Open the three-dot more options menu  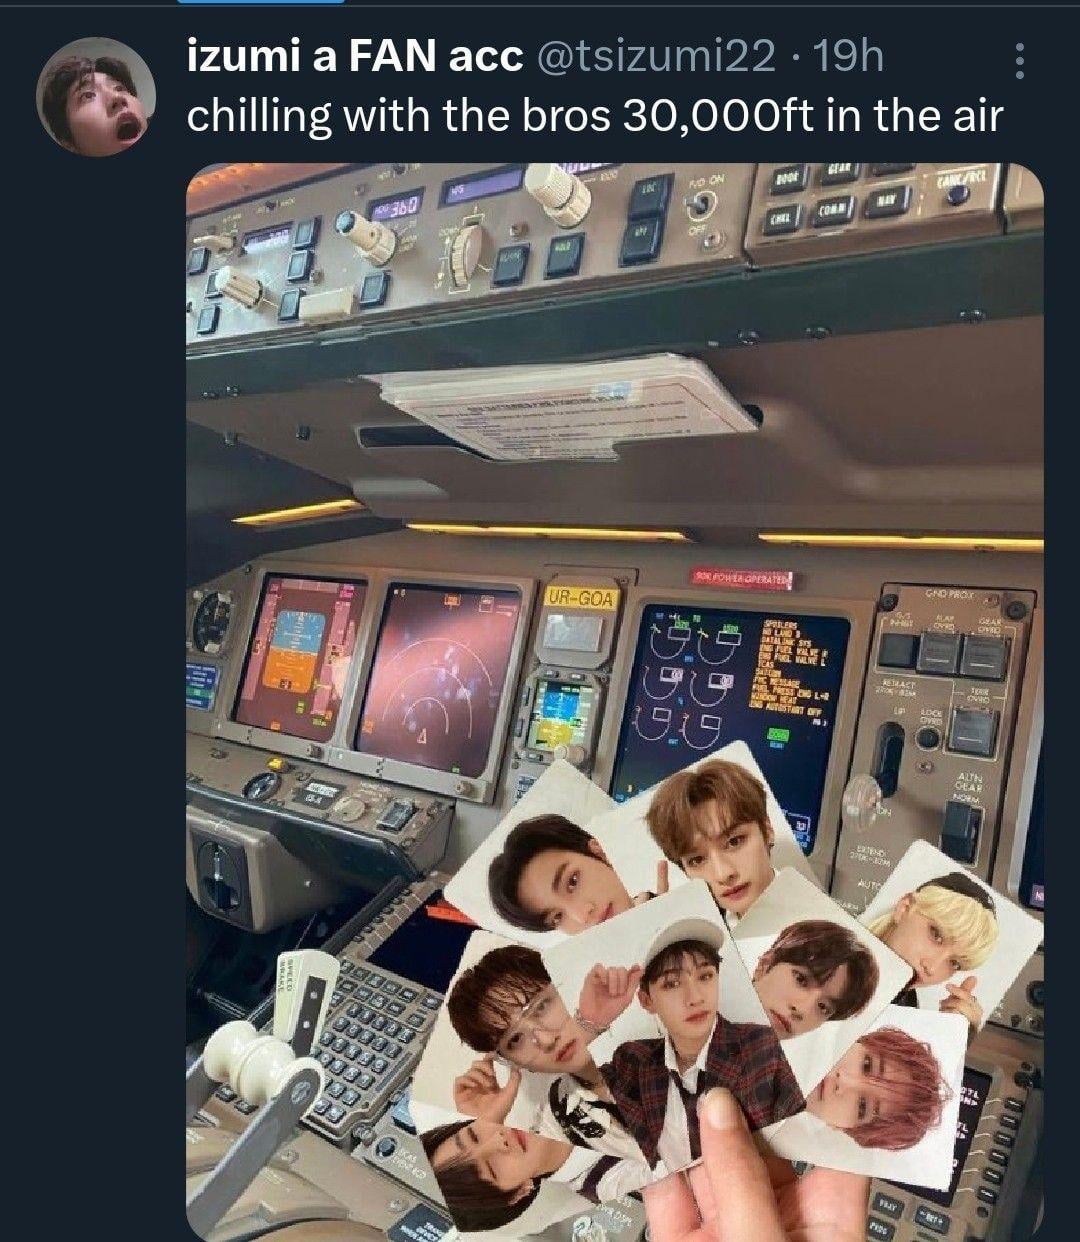[x=1019, y=62]
